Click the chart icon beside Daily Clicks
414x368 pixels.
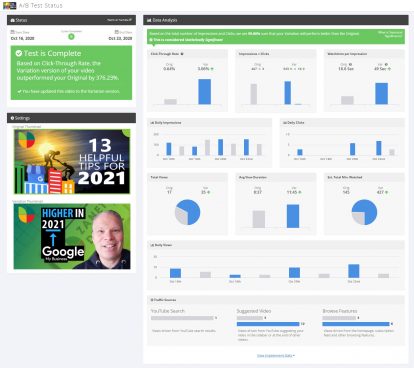point(284,123)
